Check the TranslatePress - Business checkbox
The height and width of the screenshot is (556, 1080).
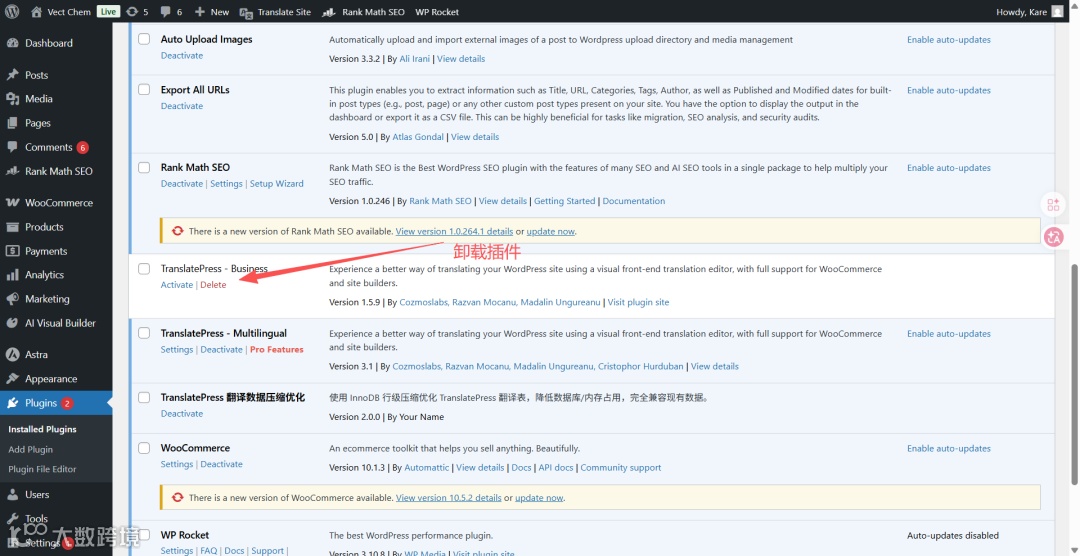(144, 269)
